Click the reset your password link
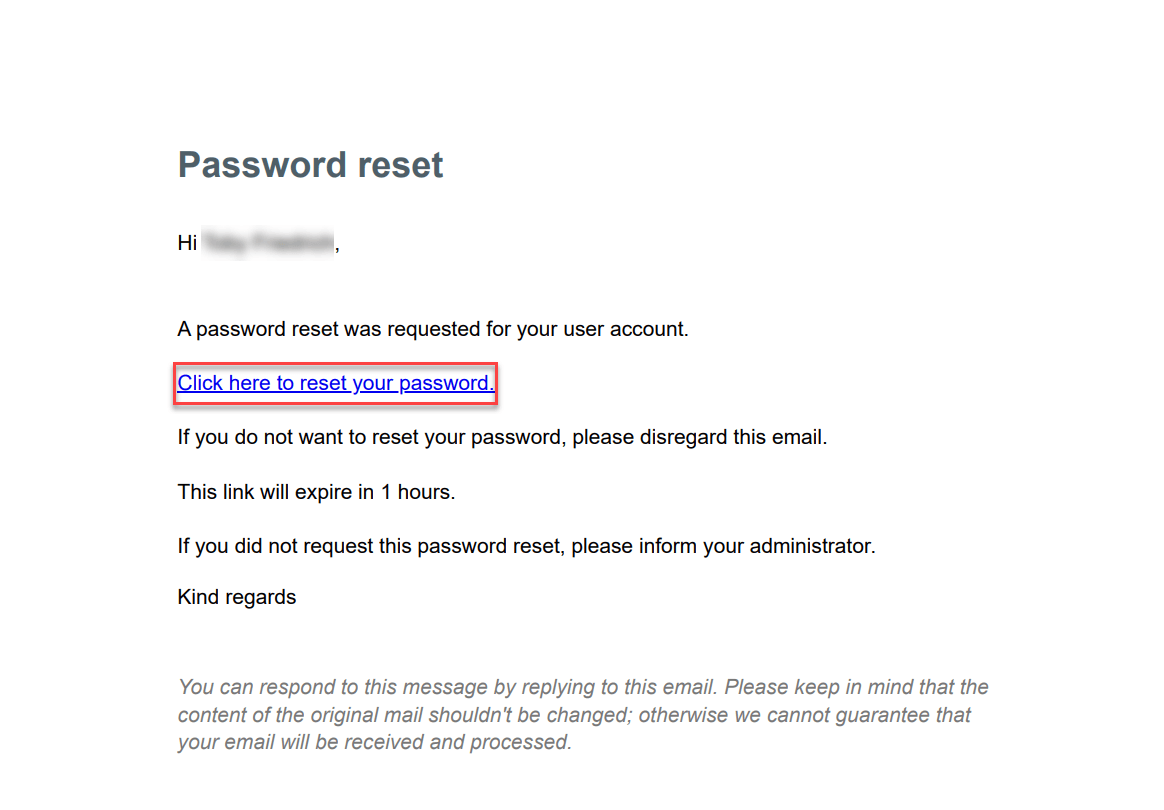Screen dimensions: 1164x810 tap(335, 383)
